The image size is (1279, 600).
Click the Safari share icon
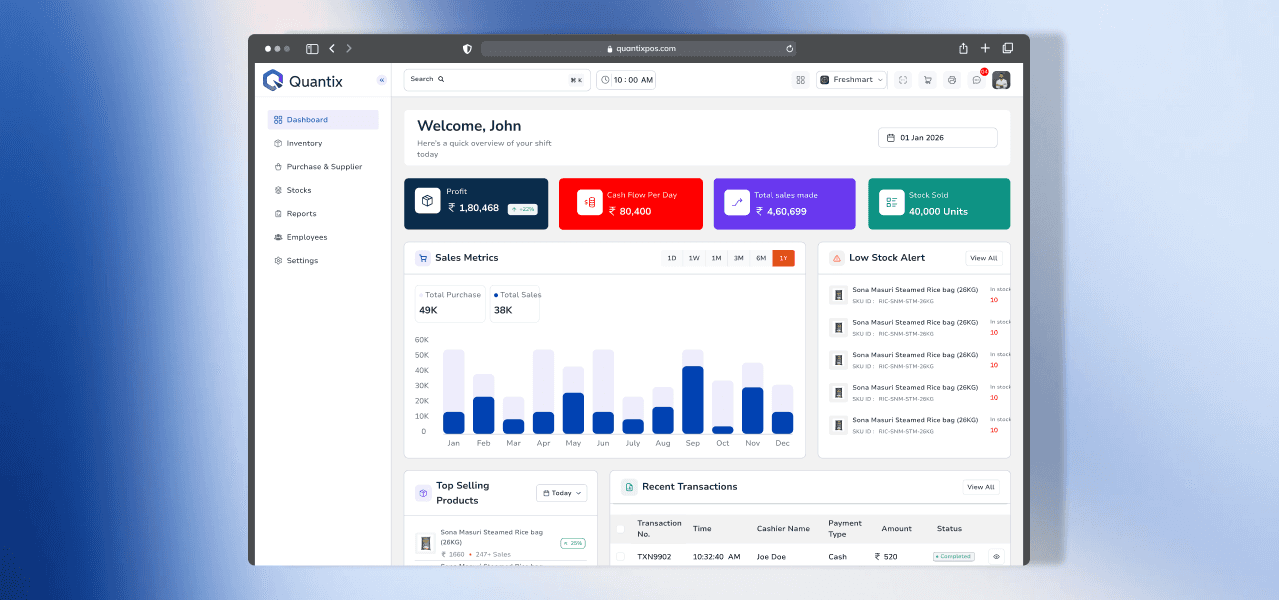pos(963,48)
